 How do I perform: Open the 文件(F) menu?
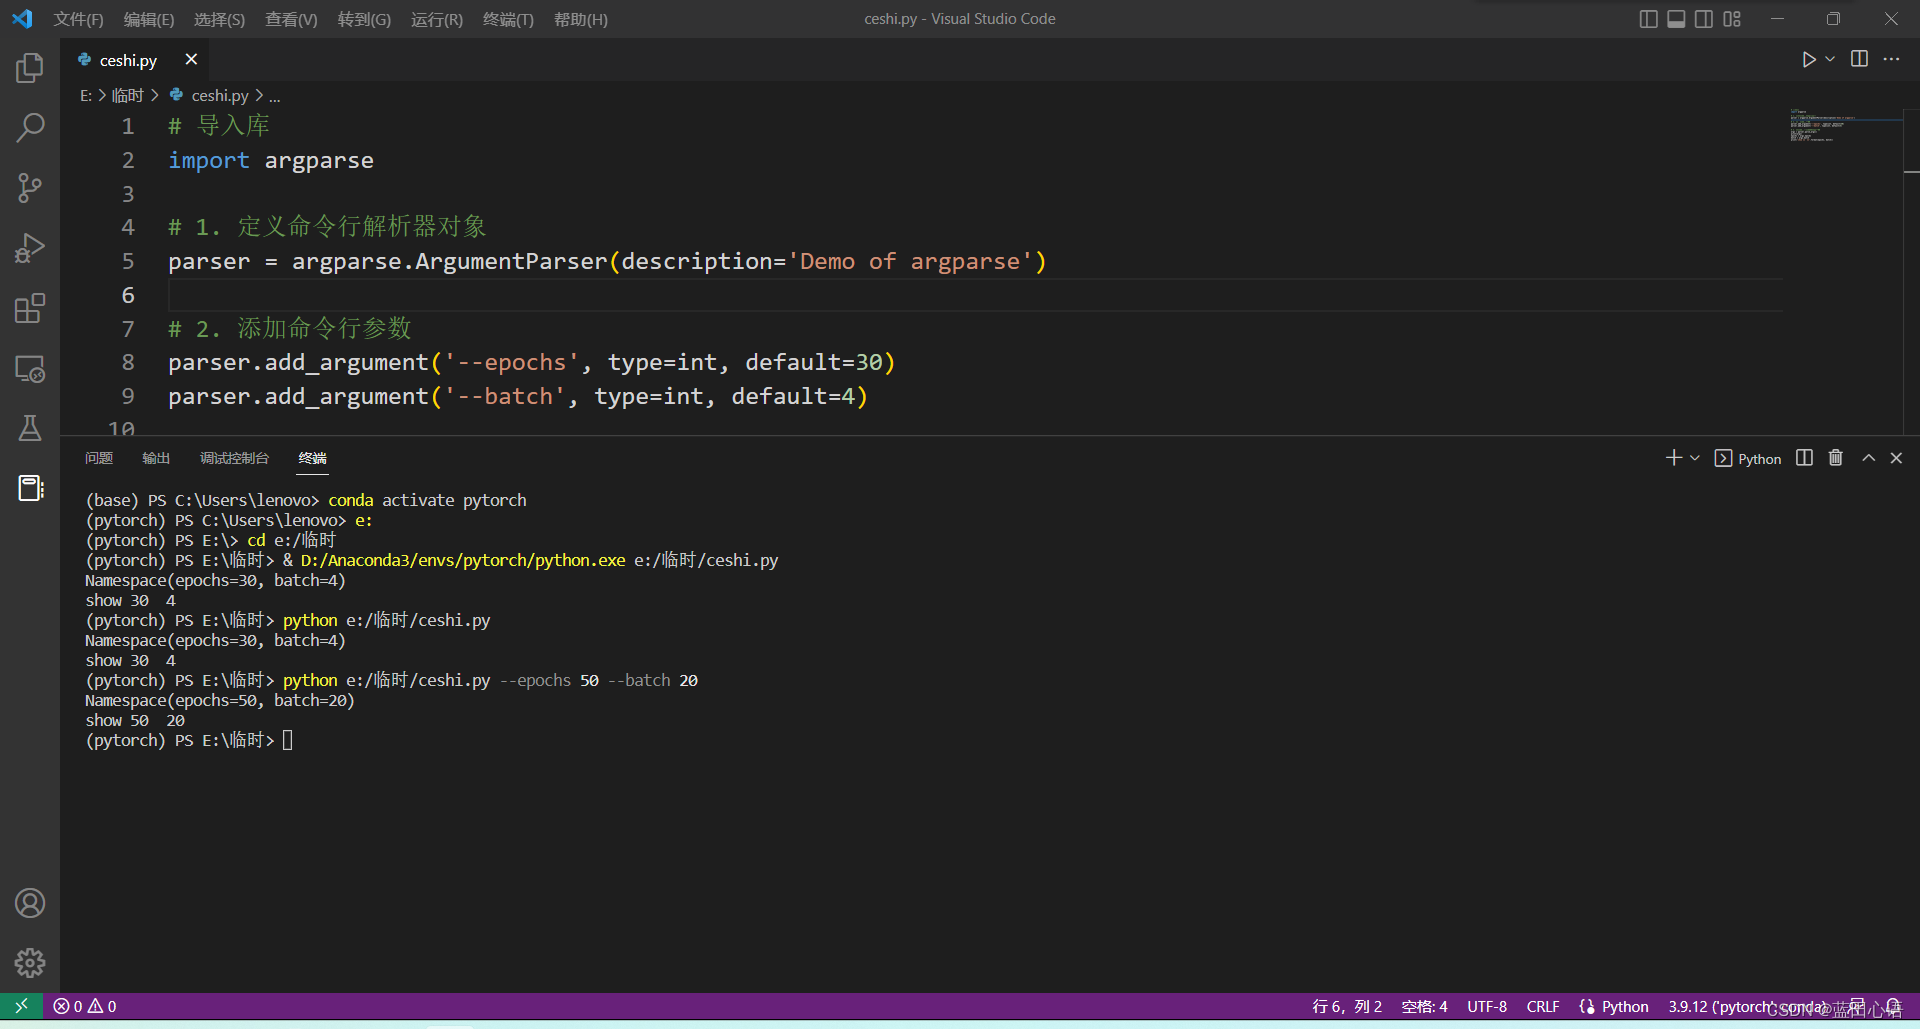pos(78,20)
